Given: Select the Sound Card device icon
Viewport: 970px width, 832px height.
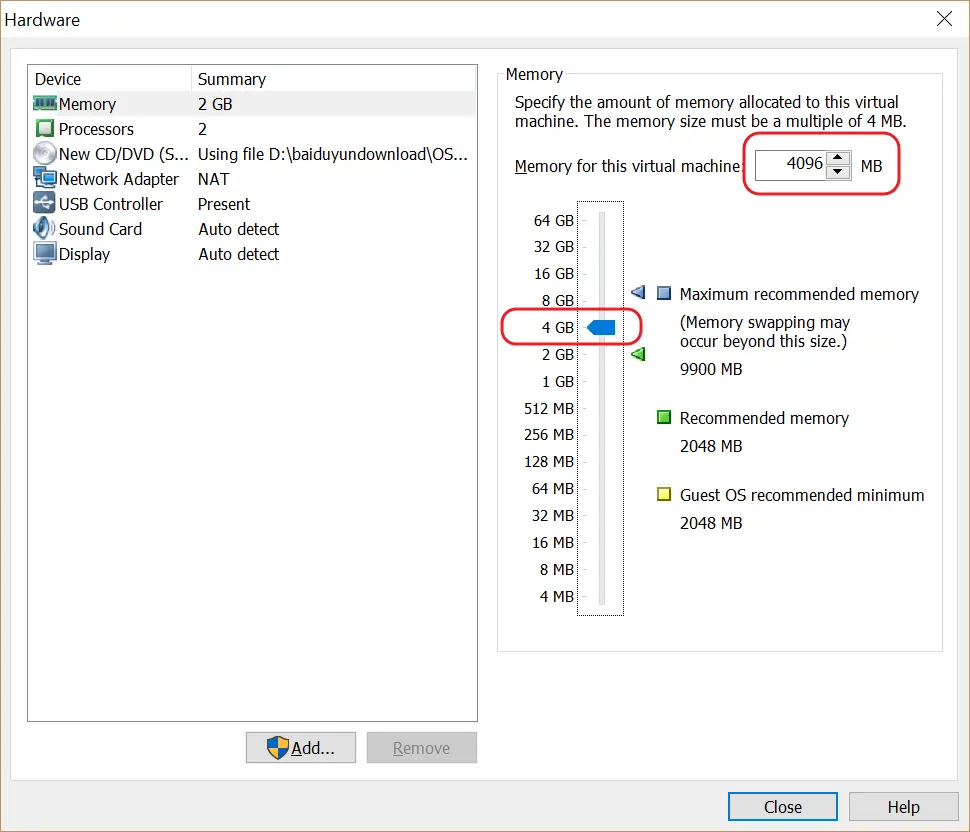Looking at the screenshot, I should [45, 229].
